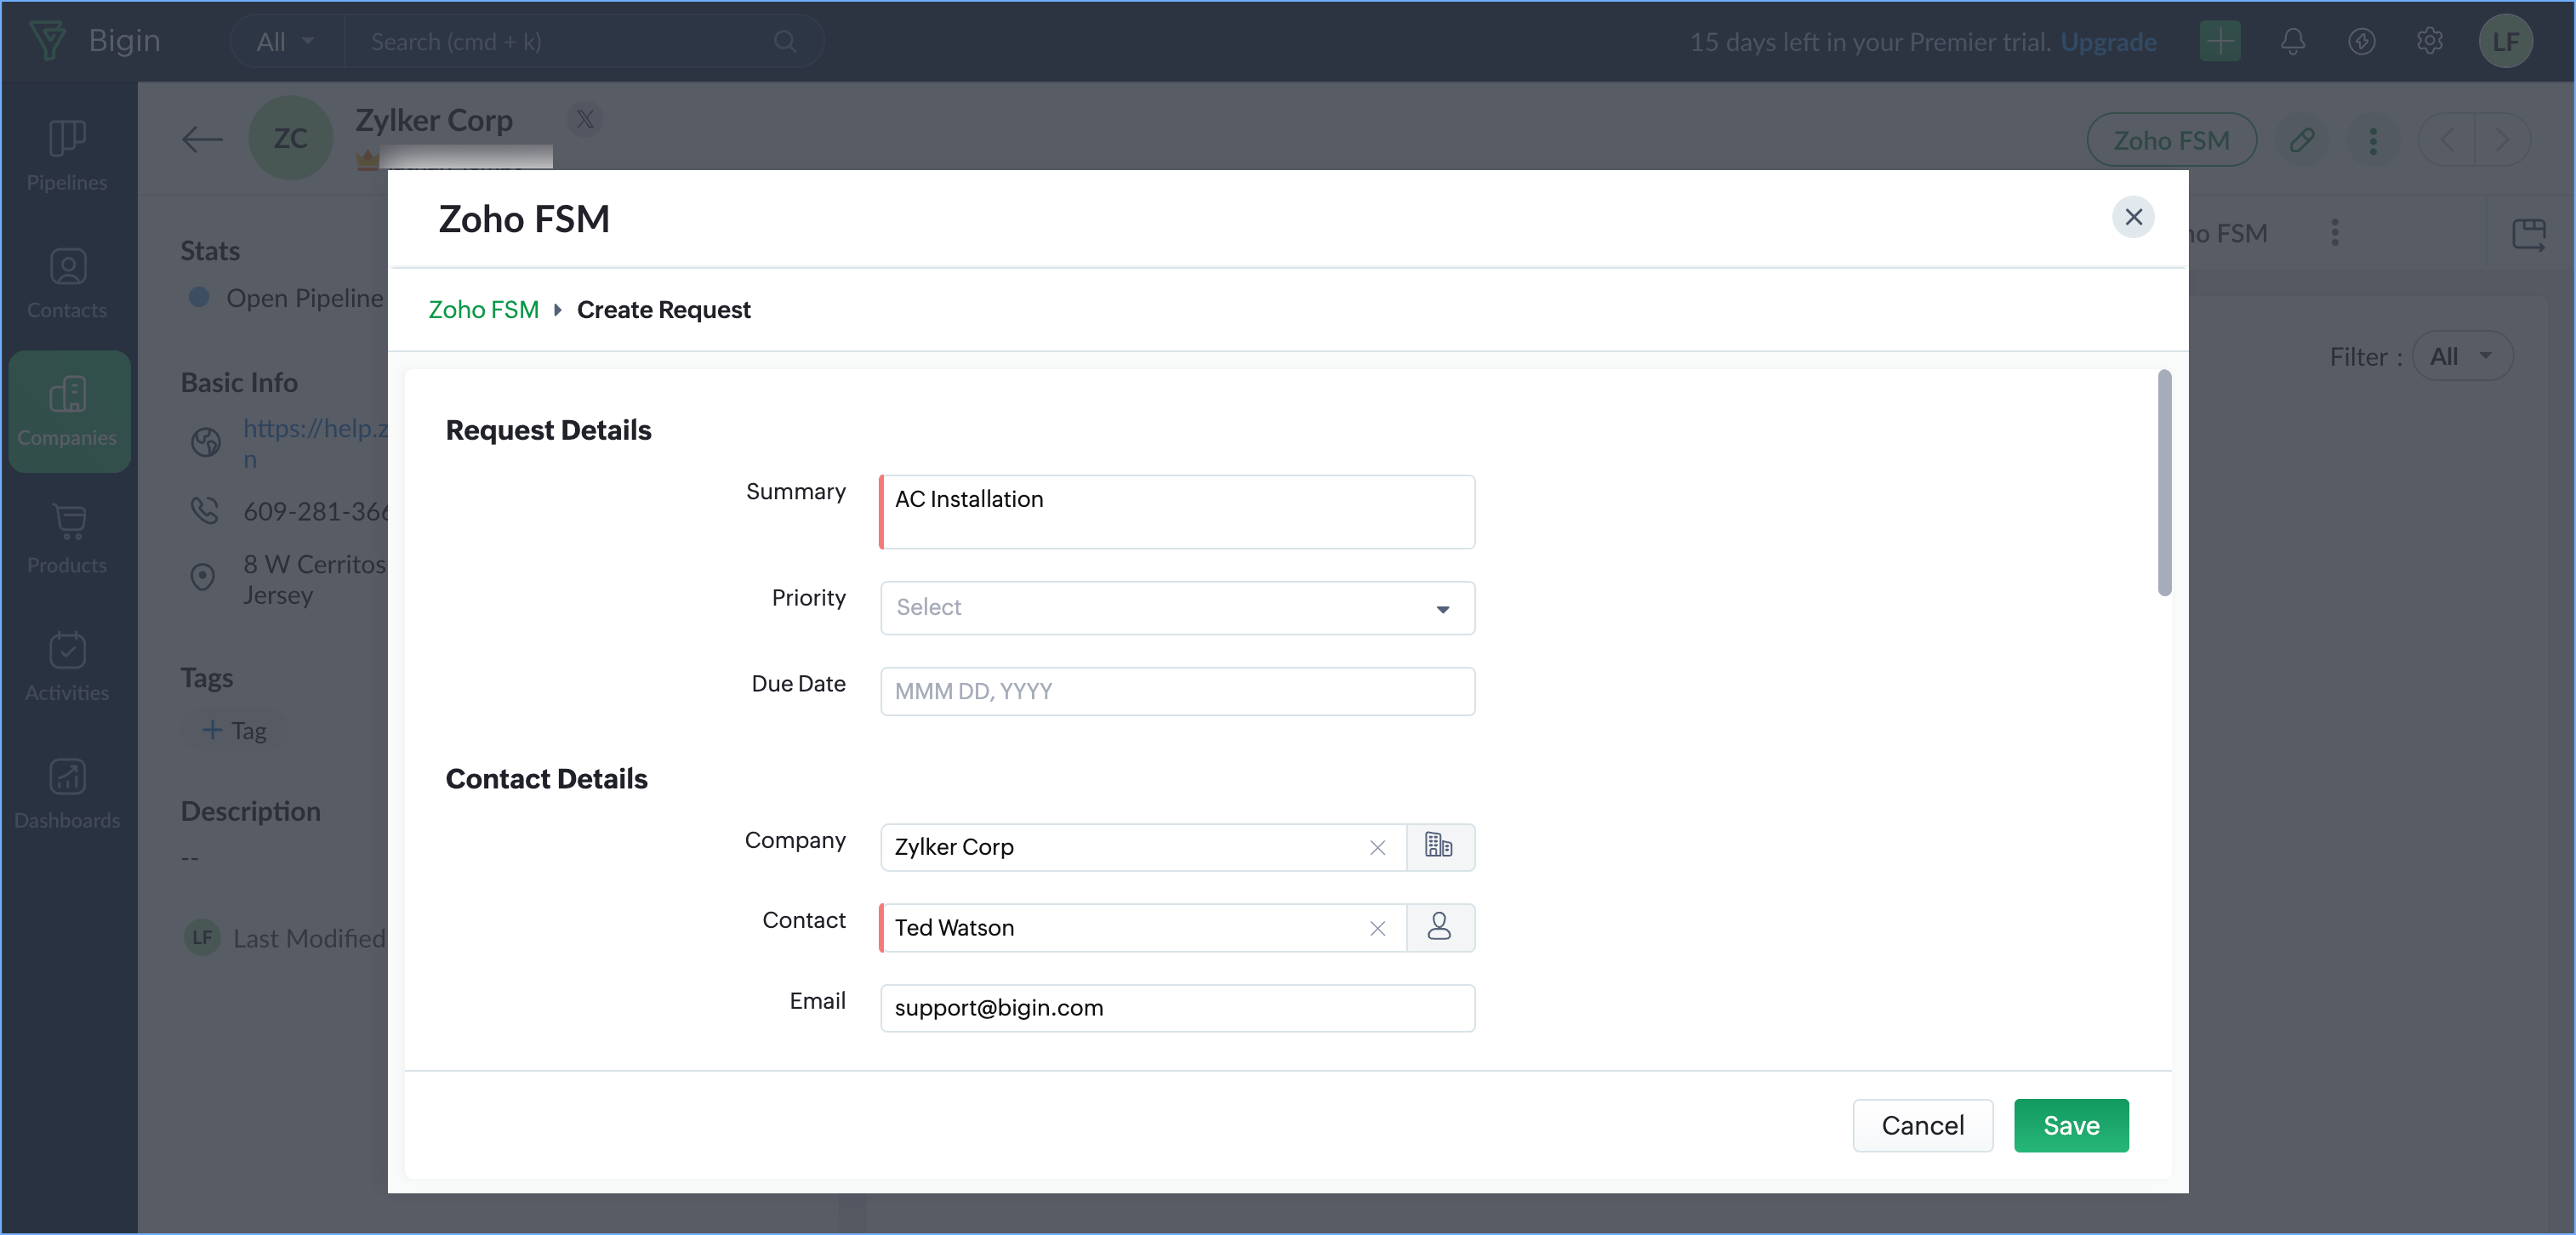This screenshot has height=1235, width=2576.
Task: Save the request
Action: click(2070, 1125)
